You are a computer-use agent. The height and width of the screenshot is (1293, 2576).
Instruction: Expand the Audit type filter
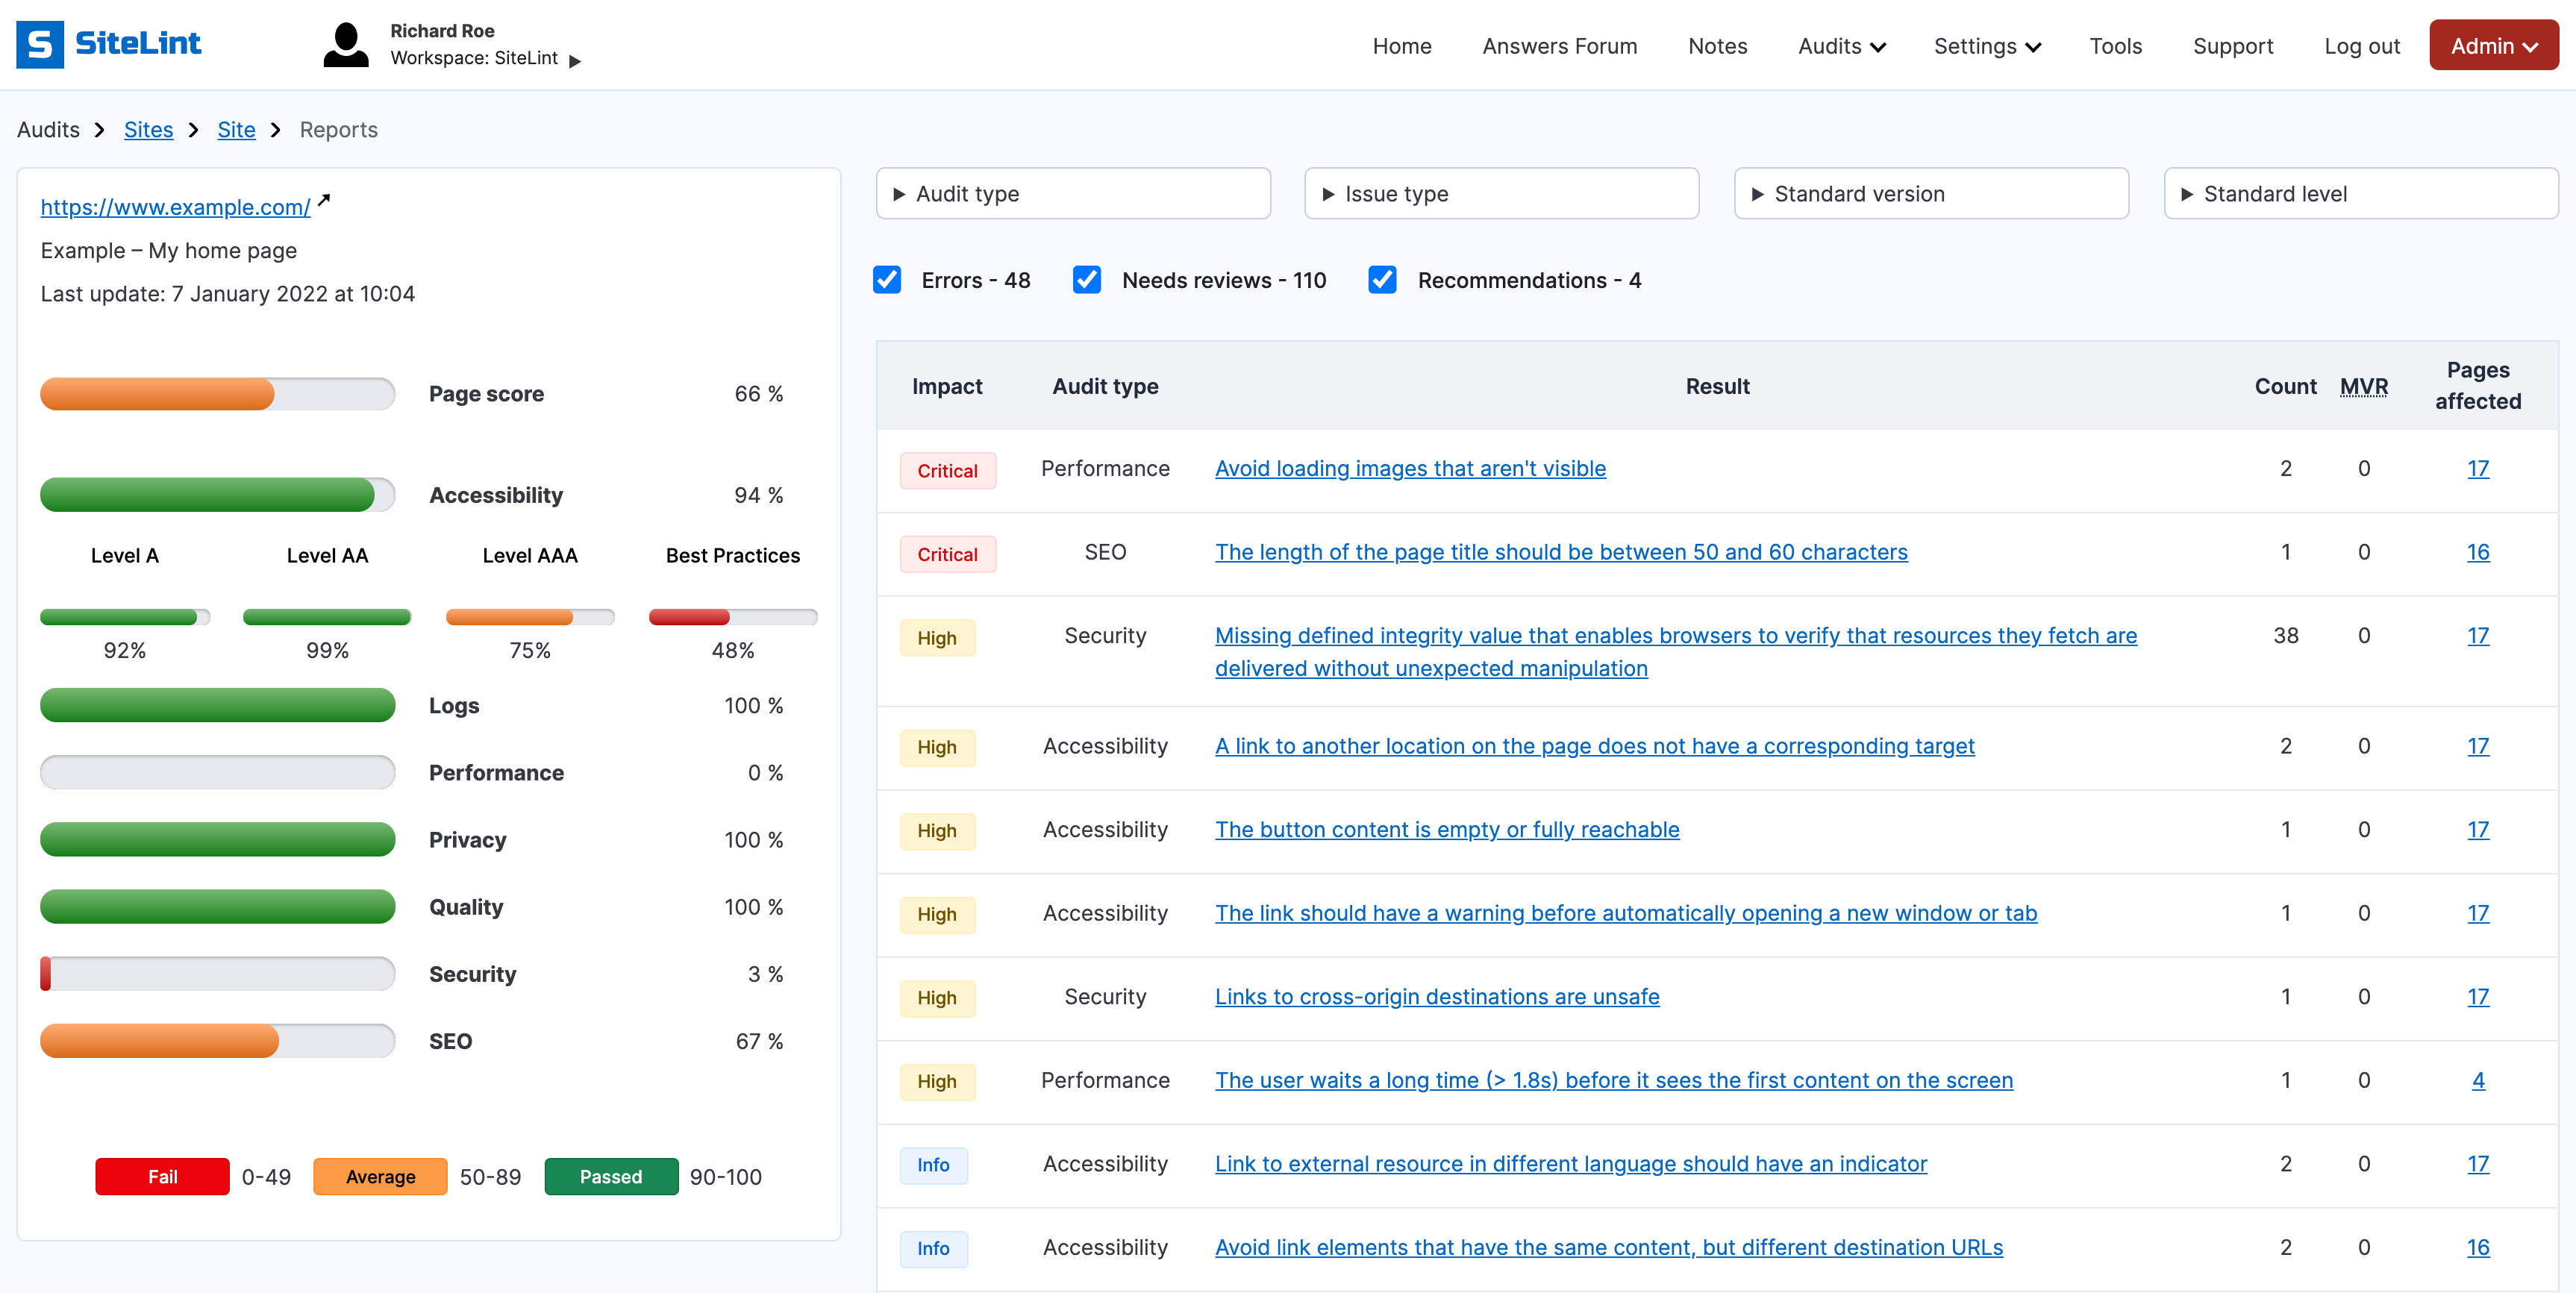click(1073, 194)
